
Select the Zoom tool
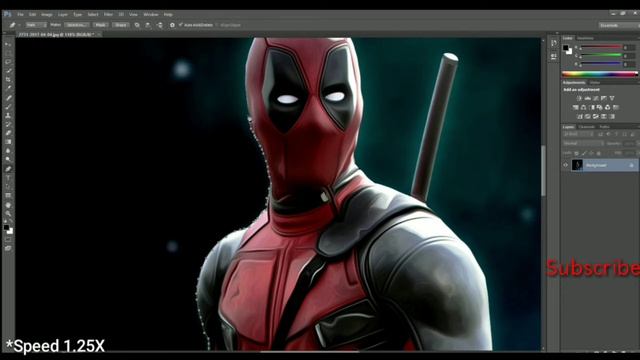[8, 213]
